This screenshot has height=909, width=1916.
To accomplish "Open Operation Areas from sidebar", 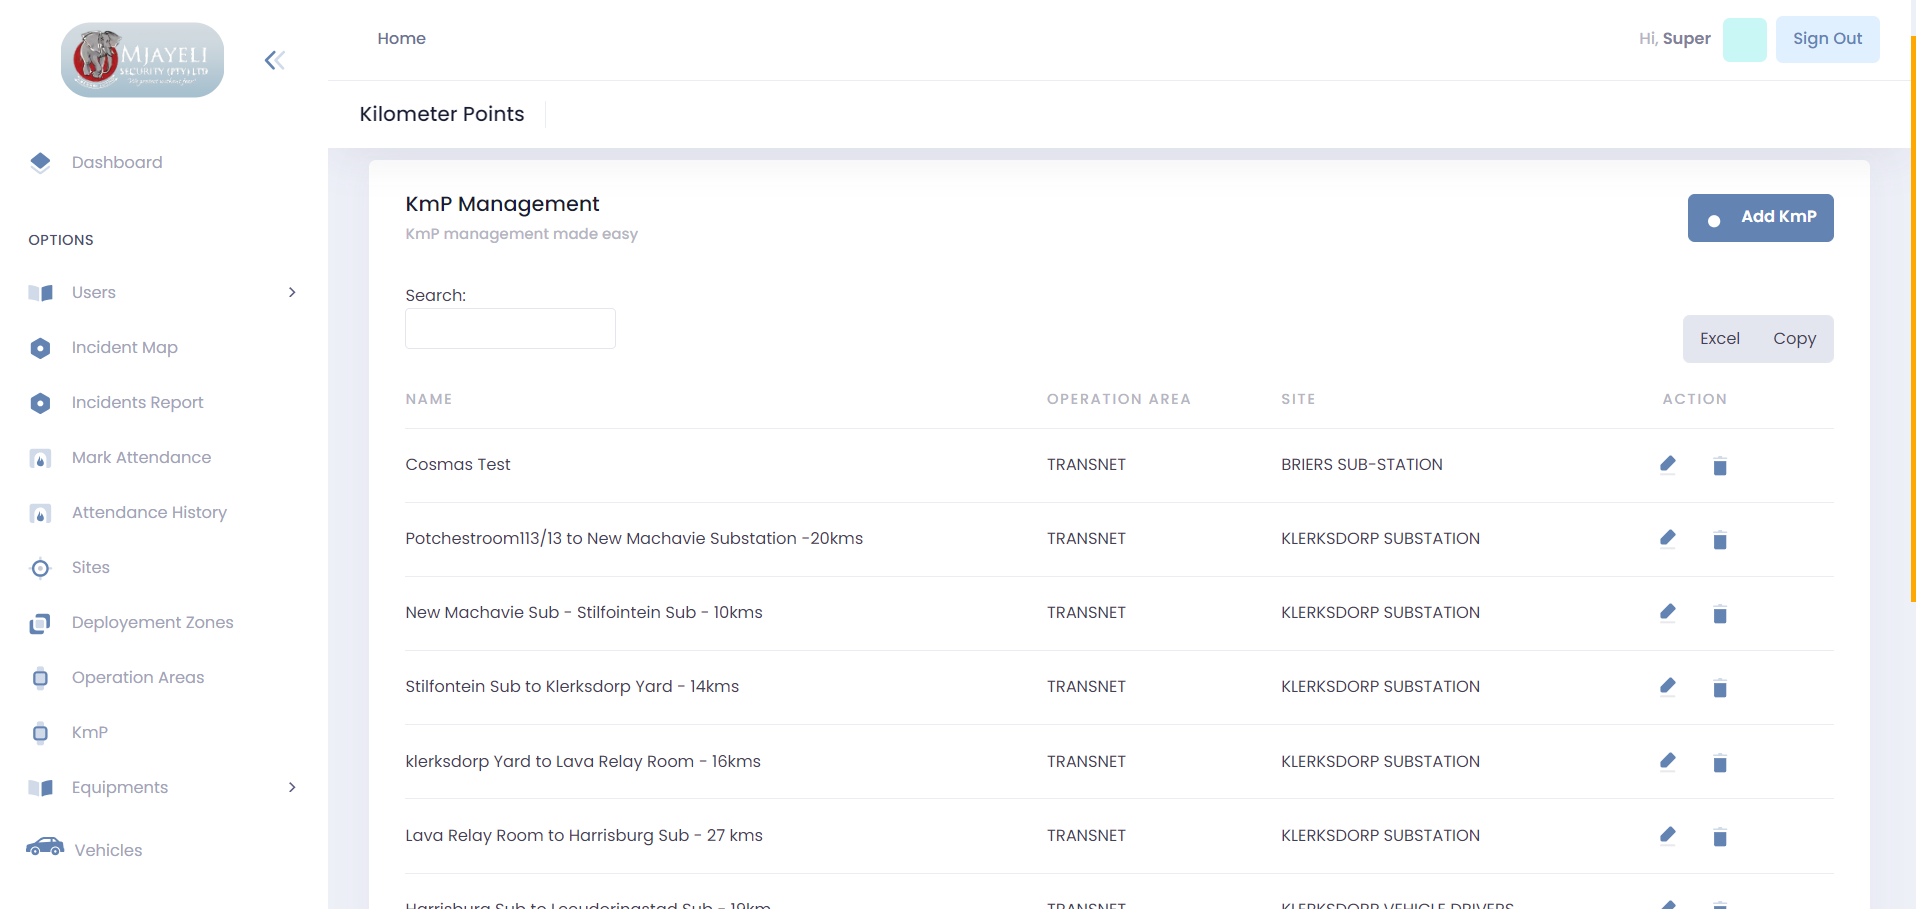I will coord(137,677).
